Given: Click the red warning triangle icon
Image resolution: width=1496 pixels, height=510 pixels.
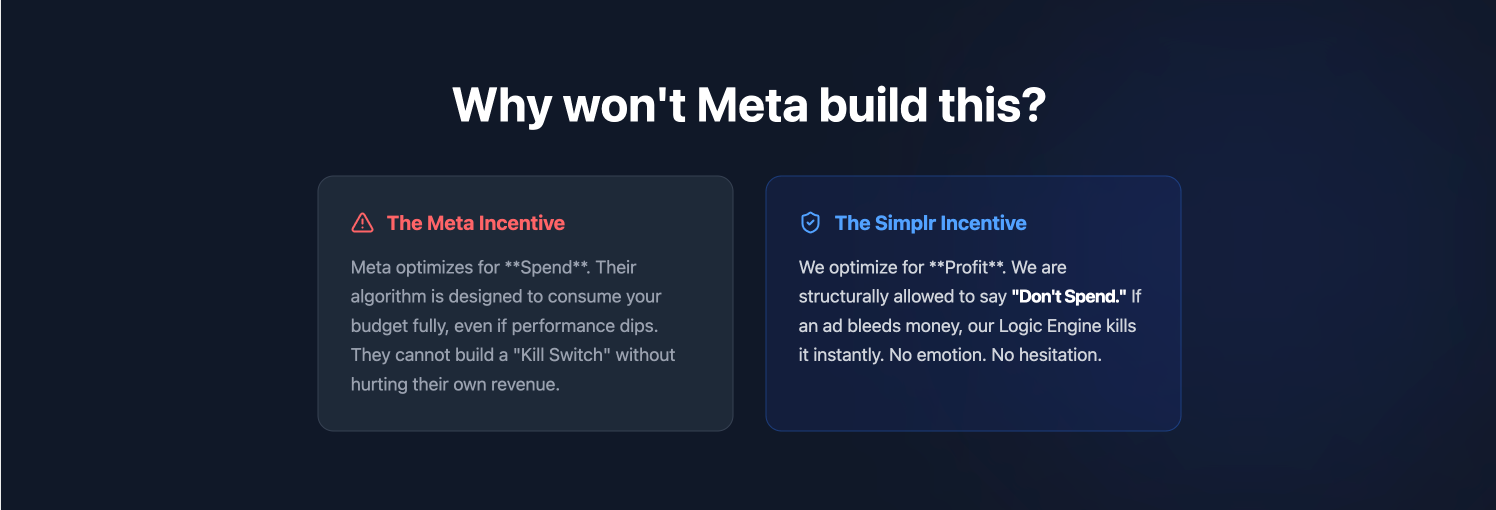Looking at the screenshot, I should [x=362, y=223].
